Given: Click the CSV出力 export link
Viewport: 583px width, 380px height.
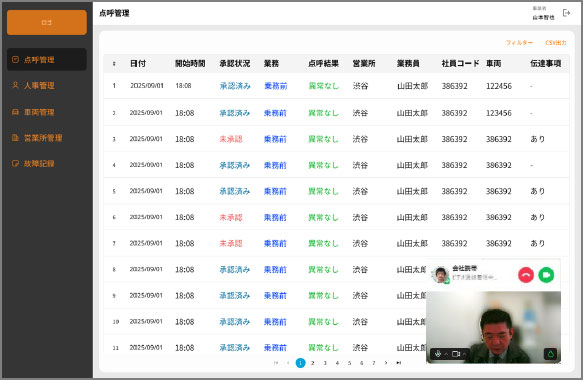Looking at the screenshot, I should click(x=556, y=43).
